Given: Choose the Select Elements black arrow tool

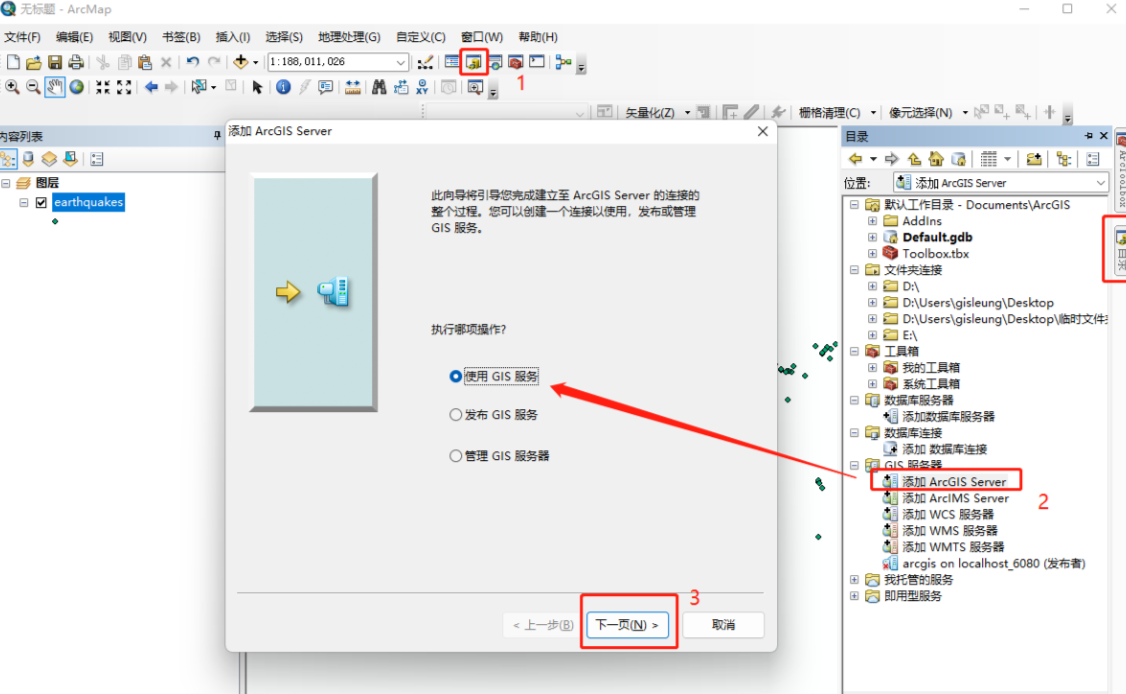Looking at the screenshot, I should pos(257,87).
